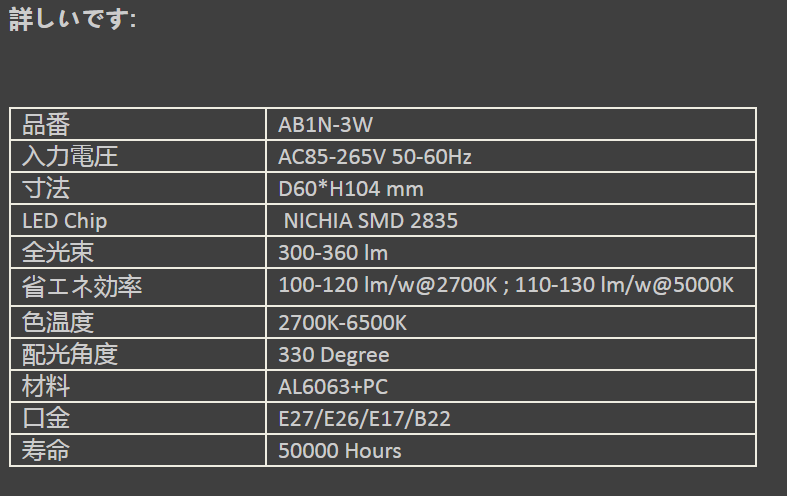Viewport: 787px width, 496px height.
Task: Click the 配光角度 label cell
Action: [70, 355]
